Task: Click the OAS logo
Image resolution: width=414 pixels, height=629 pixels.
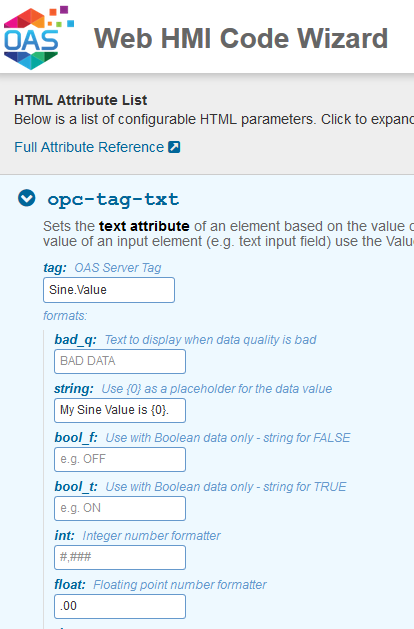Action: point(39,38)
